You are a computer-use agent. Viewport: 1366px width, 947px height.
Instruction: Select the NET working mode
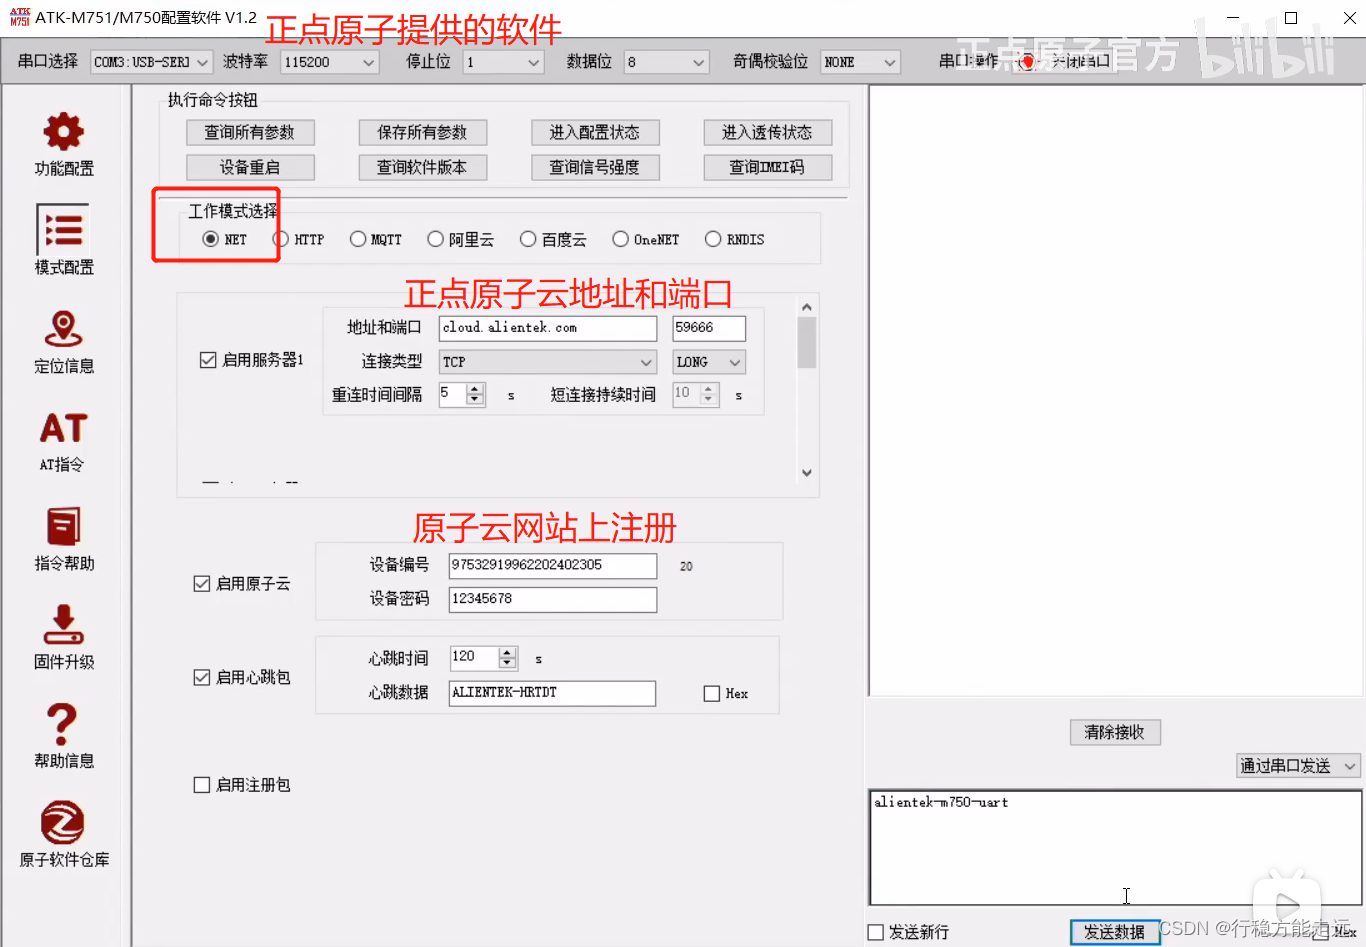tap(210, 239)
